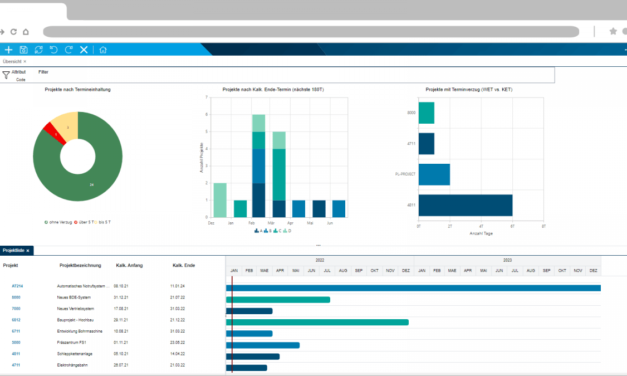The width and height of the screenshot is (627, 376).
Task: Open project link 4811 in project list
Action: [16, 354]
